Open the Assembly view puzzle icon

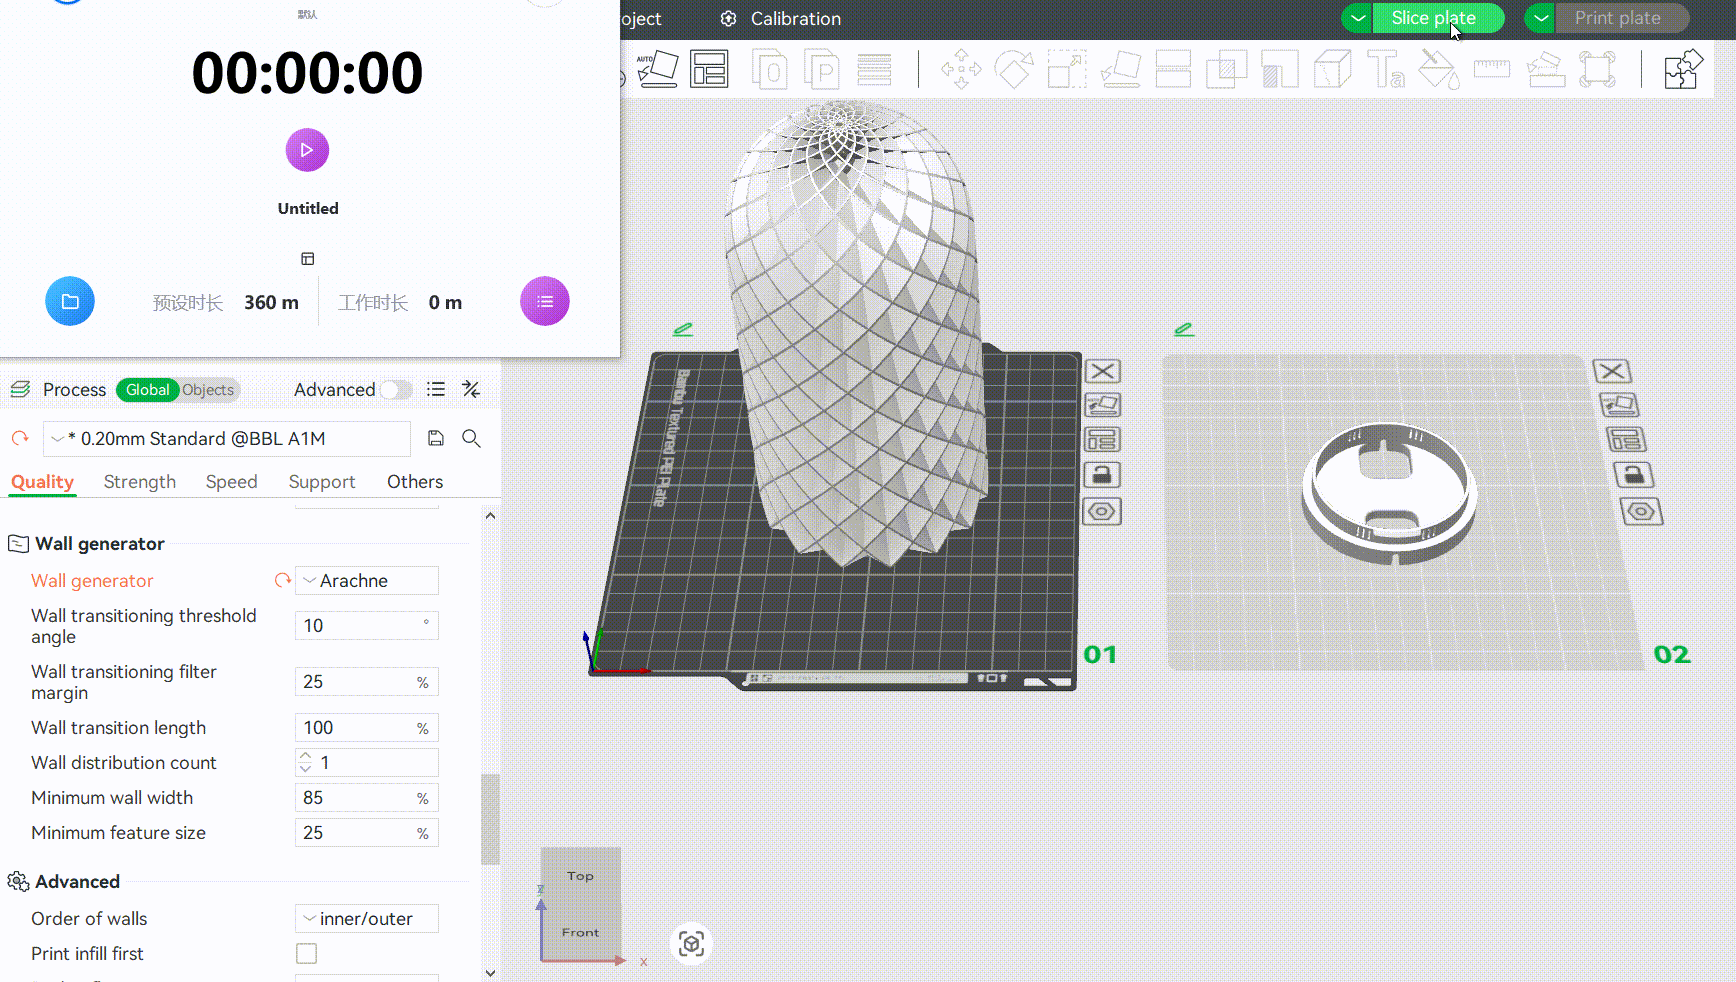1683,69
